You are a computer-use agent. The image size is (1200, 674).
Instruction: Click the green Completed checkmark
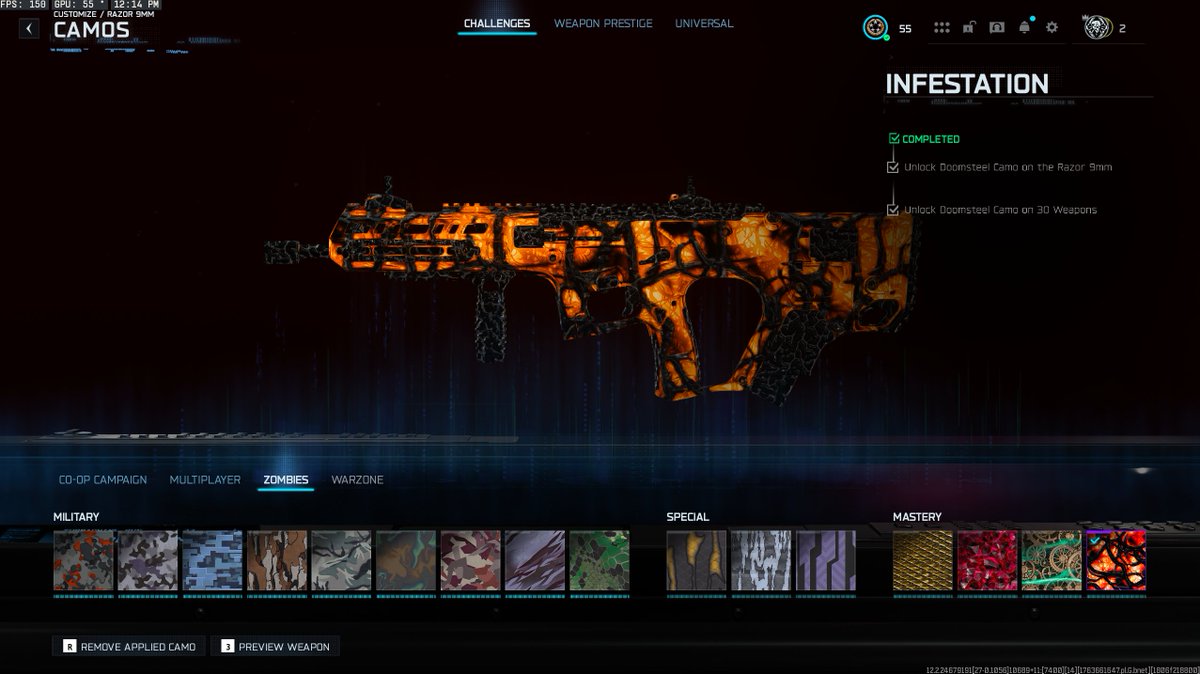click(x=894, y=139)
